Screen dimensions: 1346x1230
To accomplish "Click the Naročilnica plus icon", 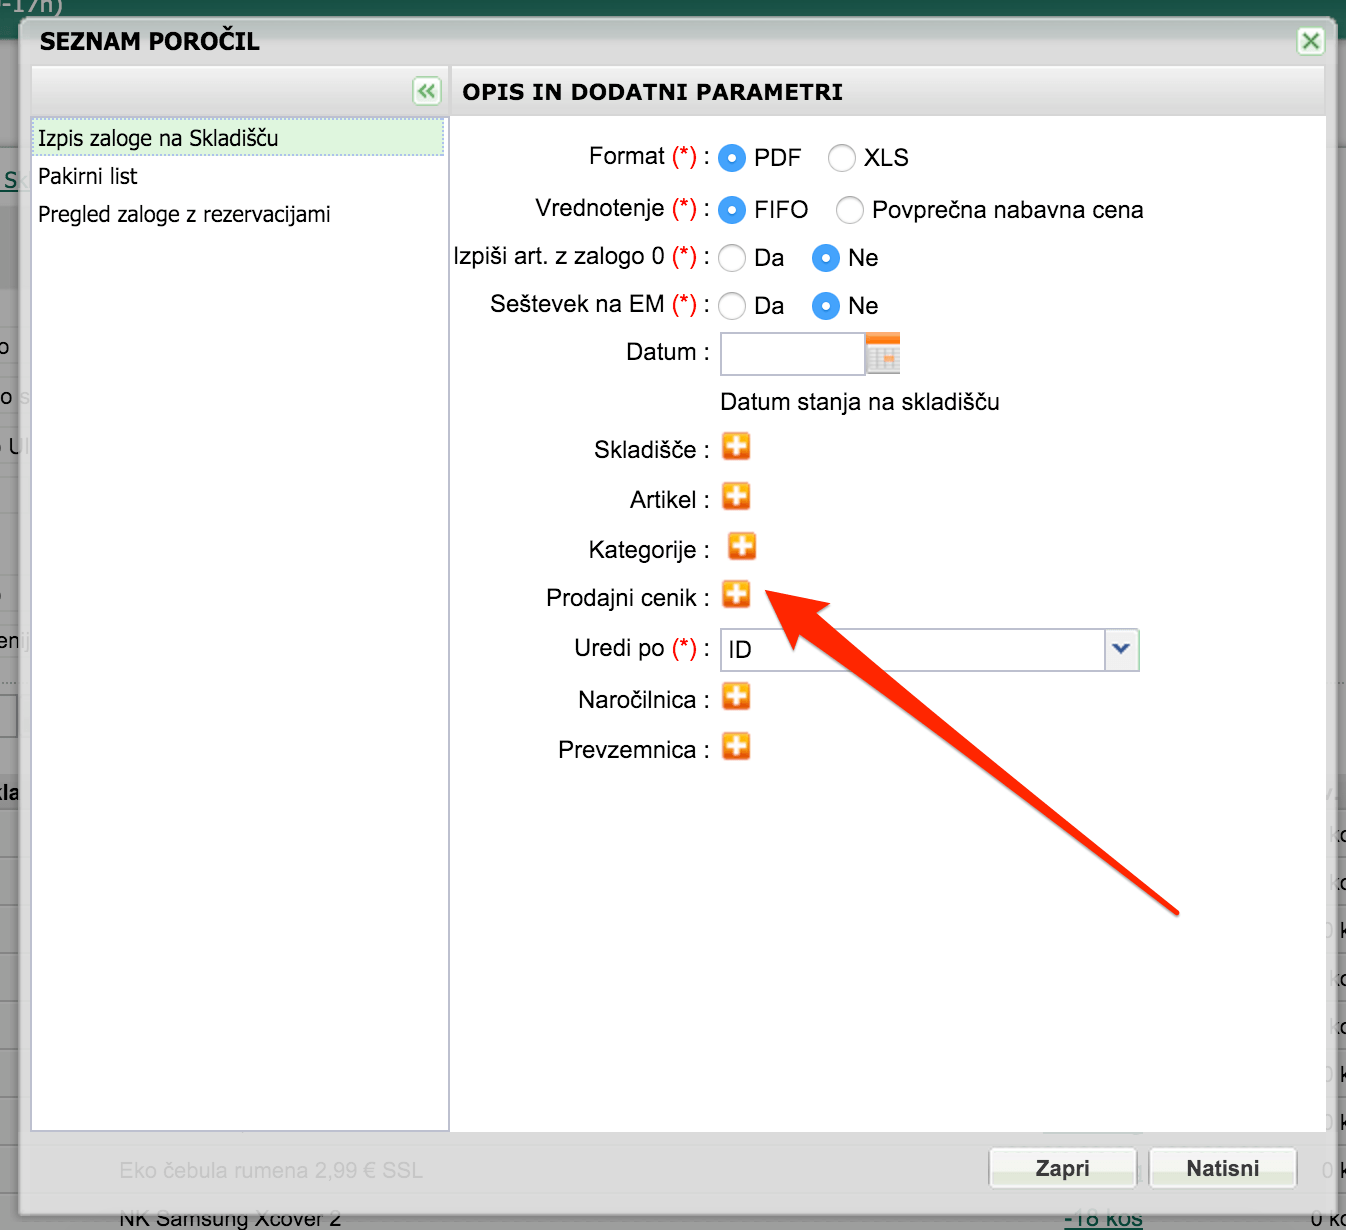I will point(736,696).
